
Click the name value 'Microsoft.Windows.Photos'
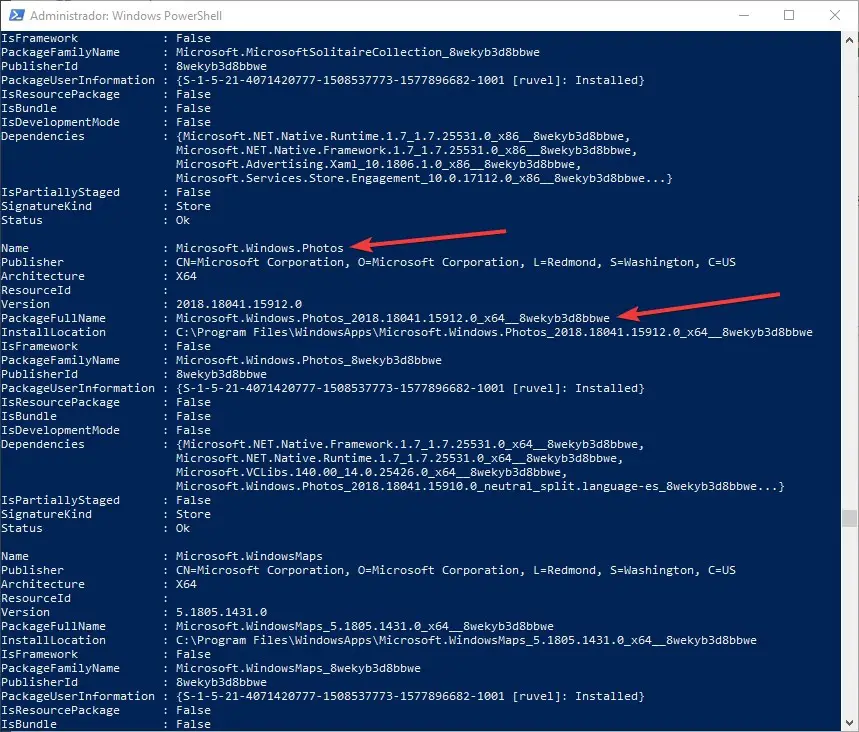tap(260, 248)
